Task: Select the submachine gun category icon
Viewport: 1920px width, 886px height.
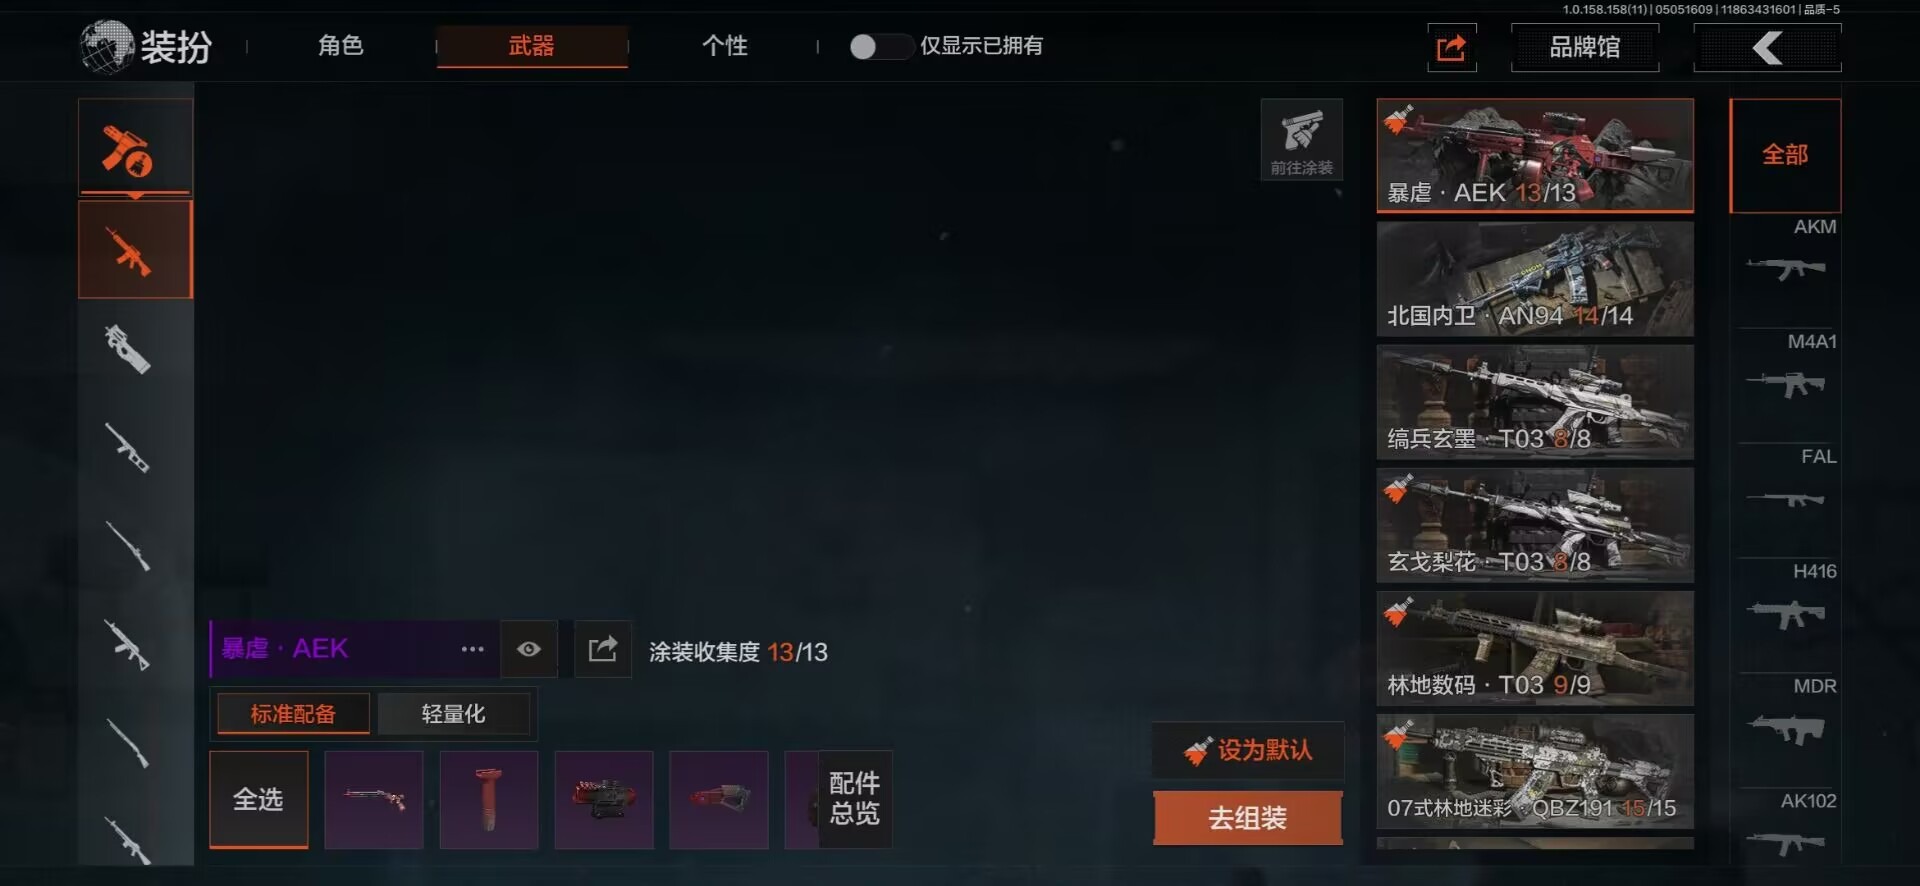Action: (x=130, y=348)
